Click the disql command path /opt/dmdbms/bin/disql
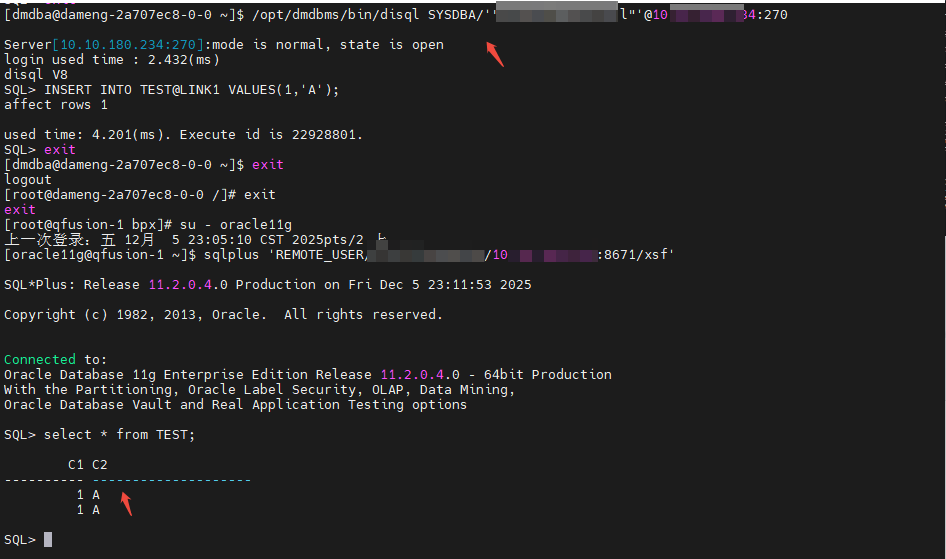The width and height of the screenshot is (946, 559). (x=335, y=14)
